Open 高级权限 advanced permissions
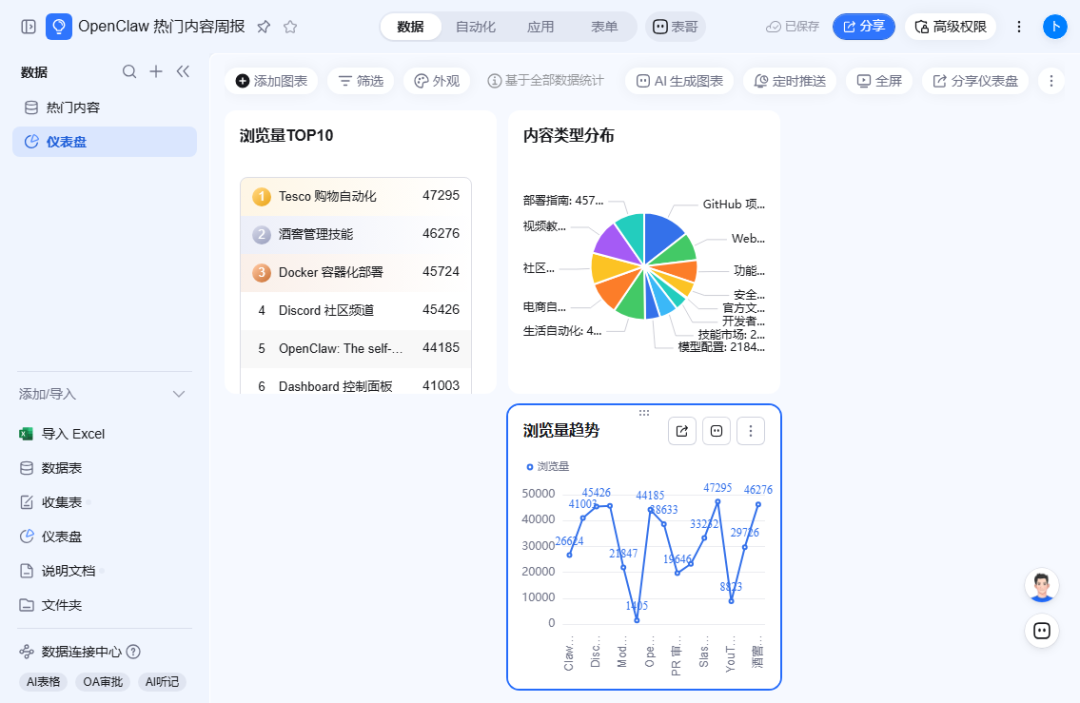This screenshot has height=703, width=1080. [x=950, y=27]
